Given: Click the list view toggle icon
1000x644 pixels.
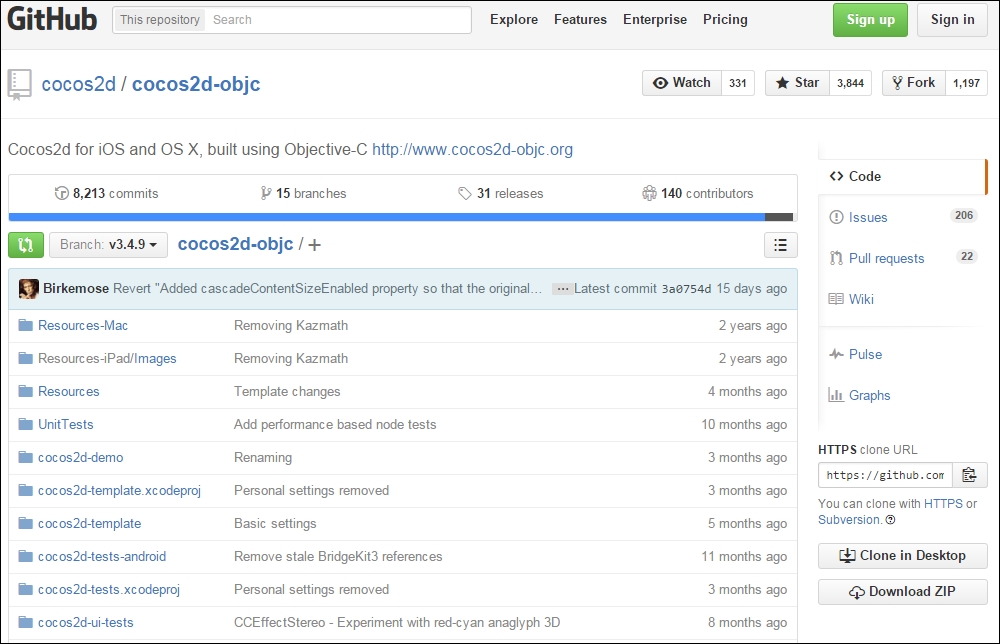Looking at the screenshot, I should pos(780,244).
